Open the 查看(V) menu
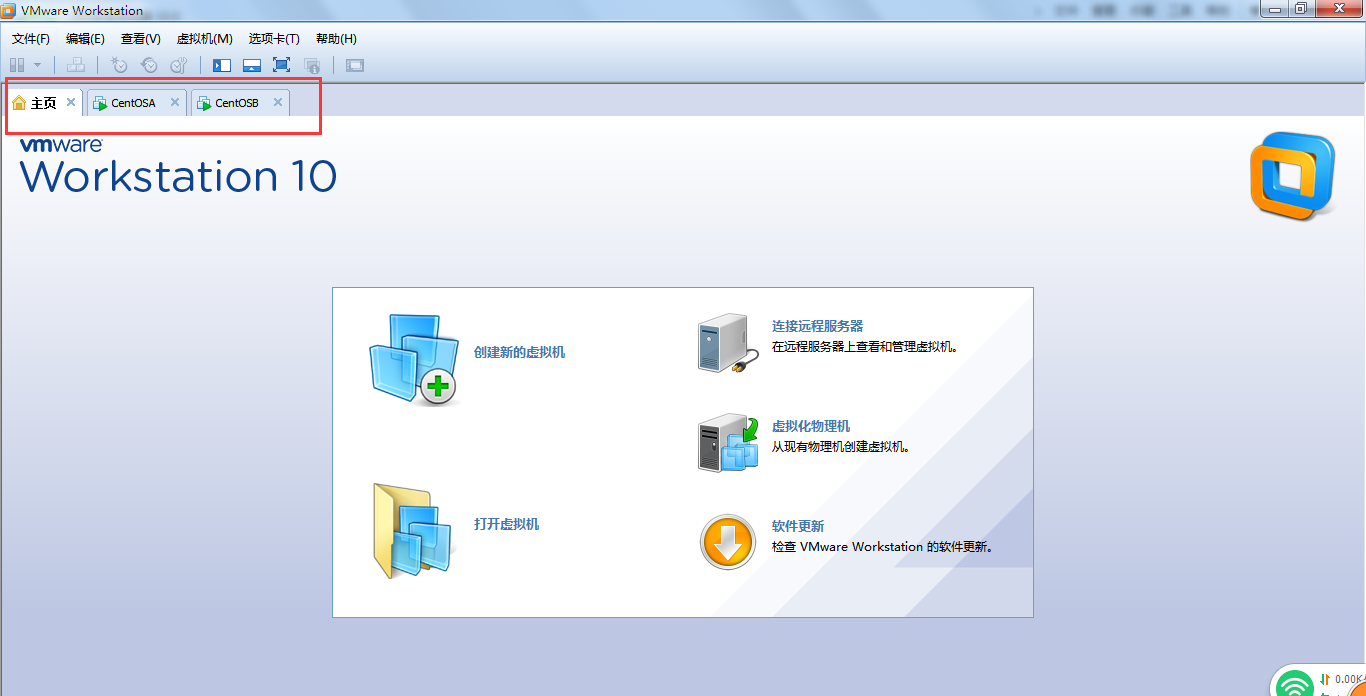 pyautogui.click(x=141, y=39)
